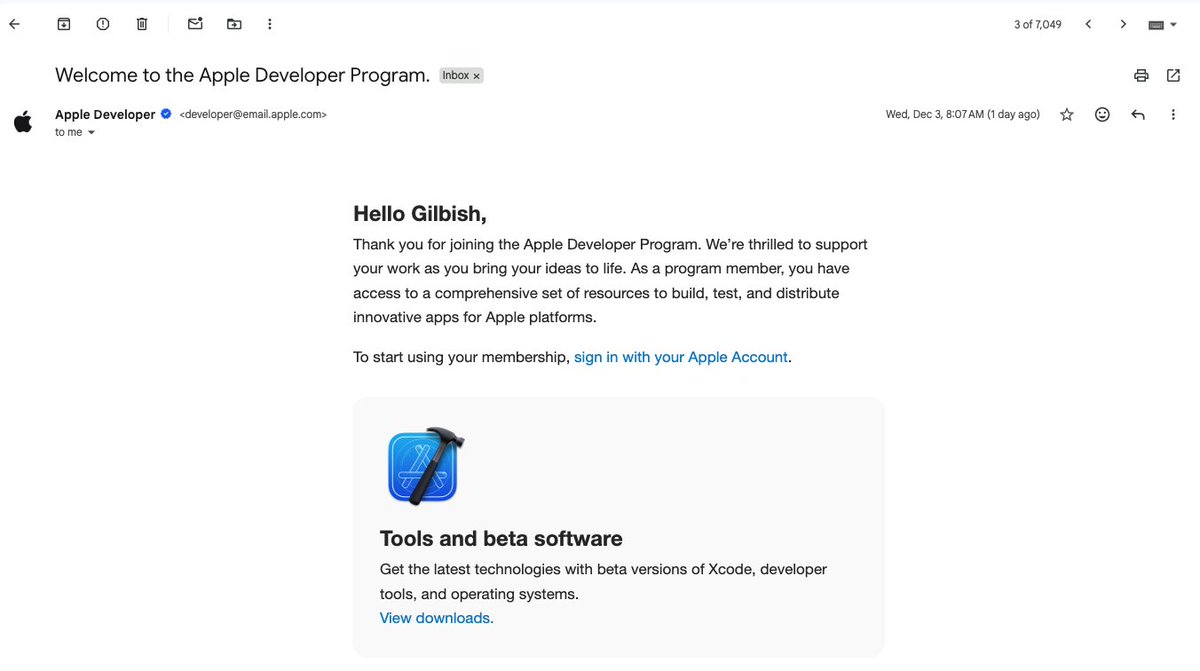Click the '3 of 7,049' message counter
Image resolution: width=1200 pixels, height=671 pixels.
pyautogui.click(x=1038, y=25)
